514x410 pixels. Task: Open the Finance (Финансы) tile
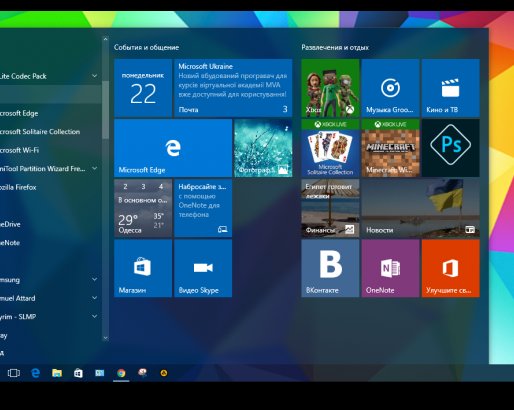coord(330,208)
